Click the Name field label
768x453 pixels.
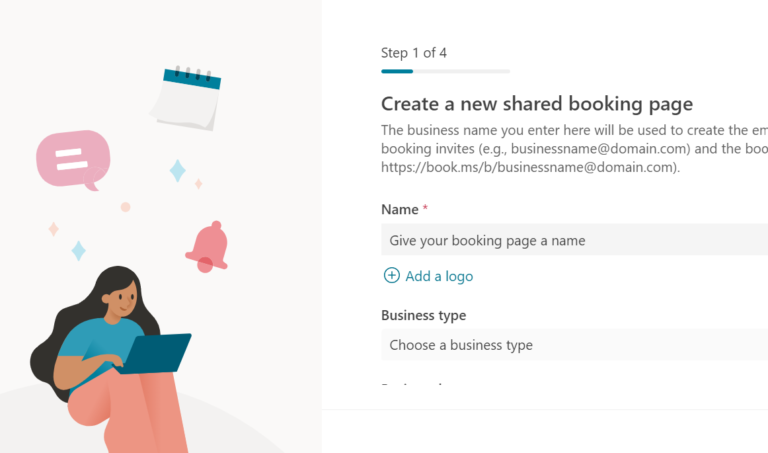click(400, 210)
